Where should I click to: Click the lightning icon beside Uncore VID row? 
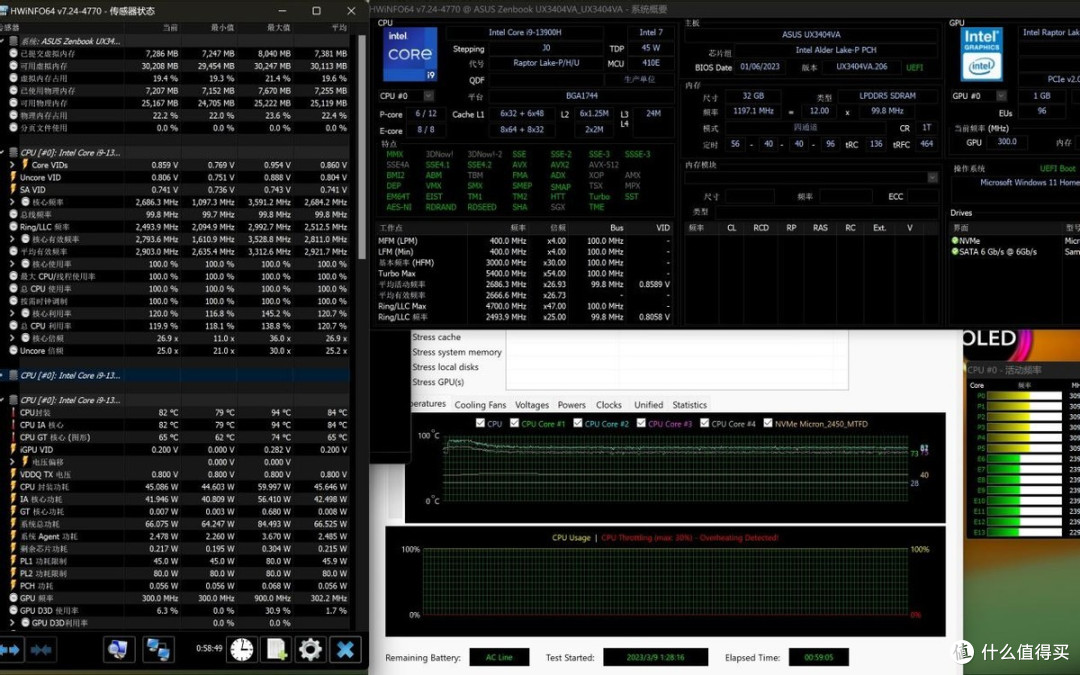click(13, 177)
